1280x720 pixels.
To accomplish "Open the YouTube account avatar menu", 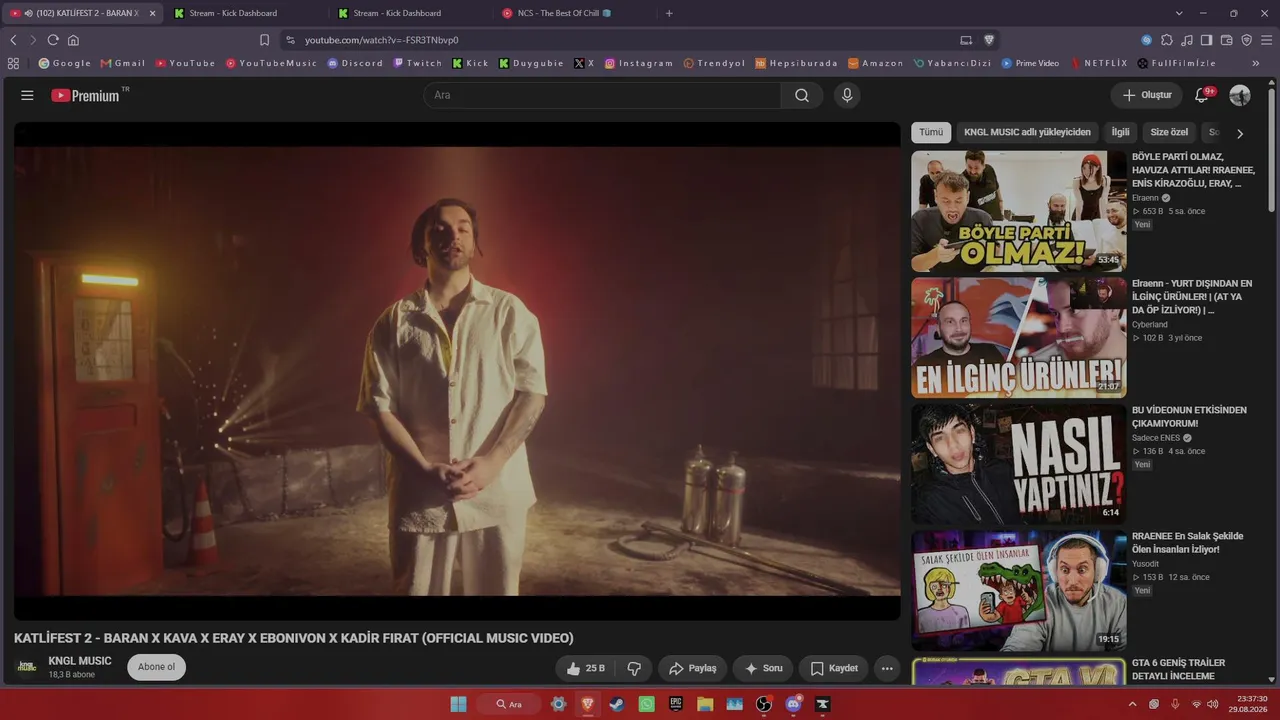I will pos(1240,95).
